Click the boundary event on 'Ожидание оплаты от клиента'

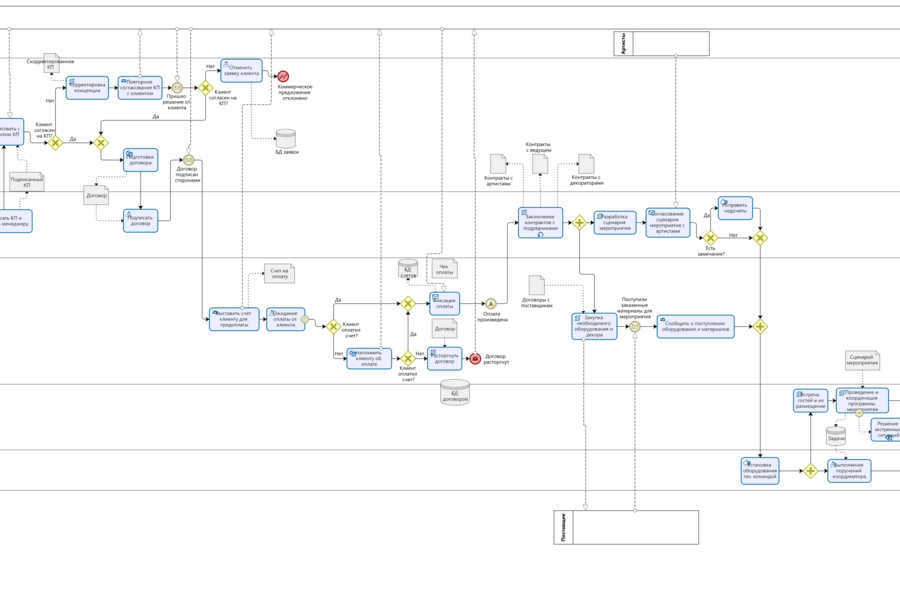coord(305,319)
